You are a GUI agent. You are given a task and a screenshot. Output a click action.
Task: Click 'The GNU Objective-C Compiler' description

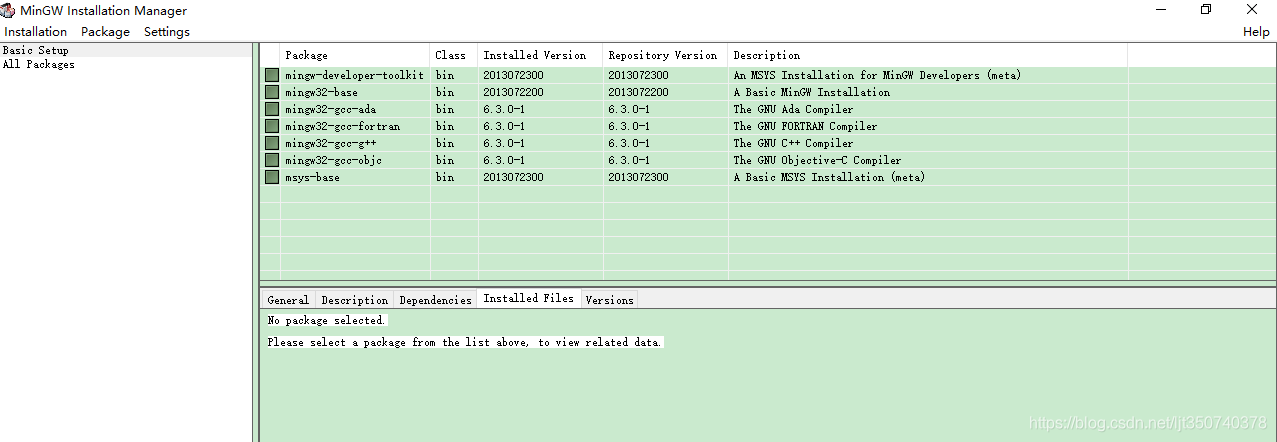pos(817,160)
